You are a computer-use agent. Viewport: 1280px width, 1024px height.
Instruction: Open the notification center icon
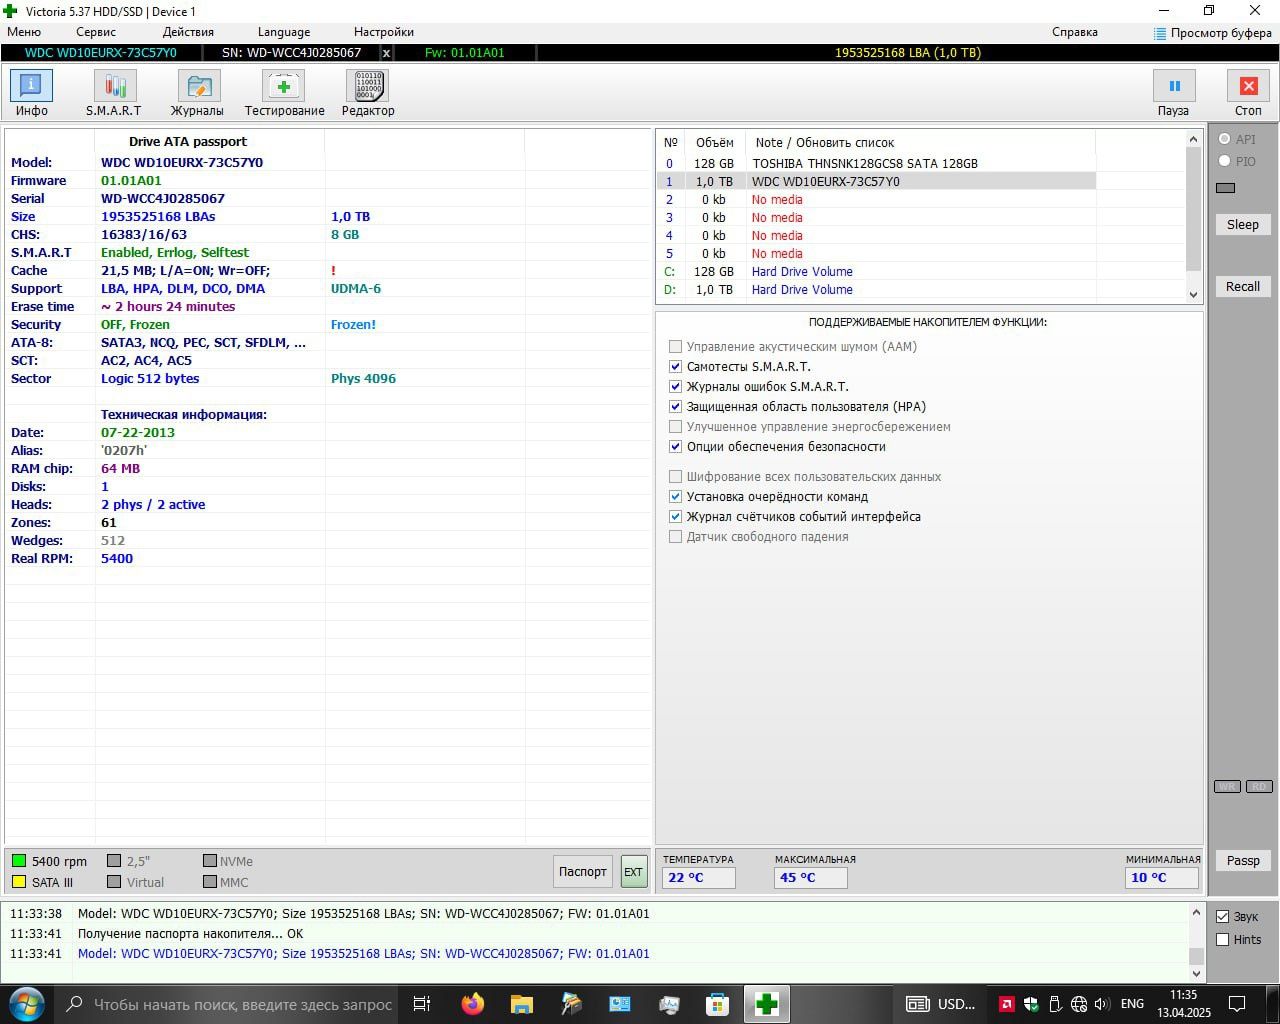click(x=1237, y=1004)
